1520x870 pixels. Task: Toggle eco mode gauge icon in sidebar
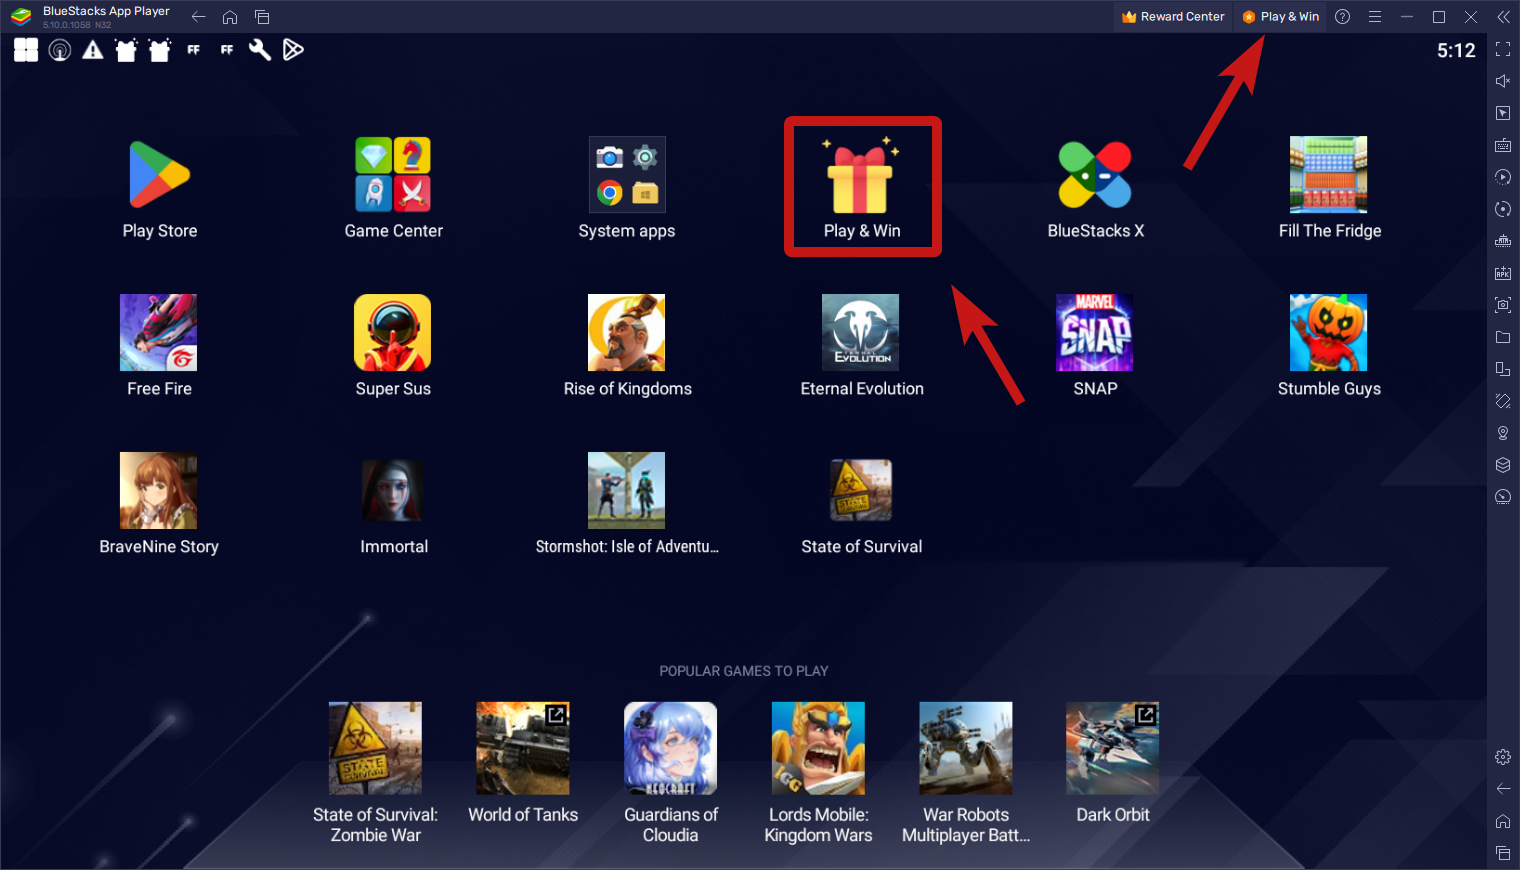point(1503,497)
